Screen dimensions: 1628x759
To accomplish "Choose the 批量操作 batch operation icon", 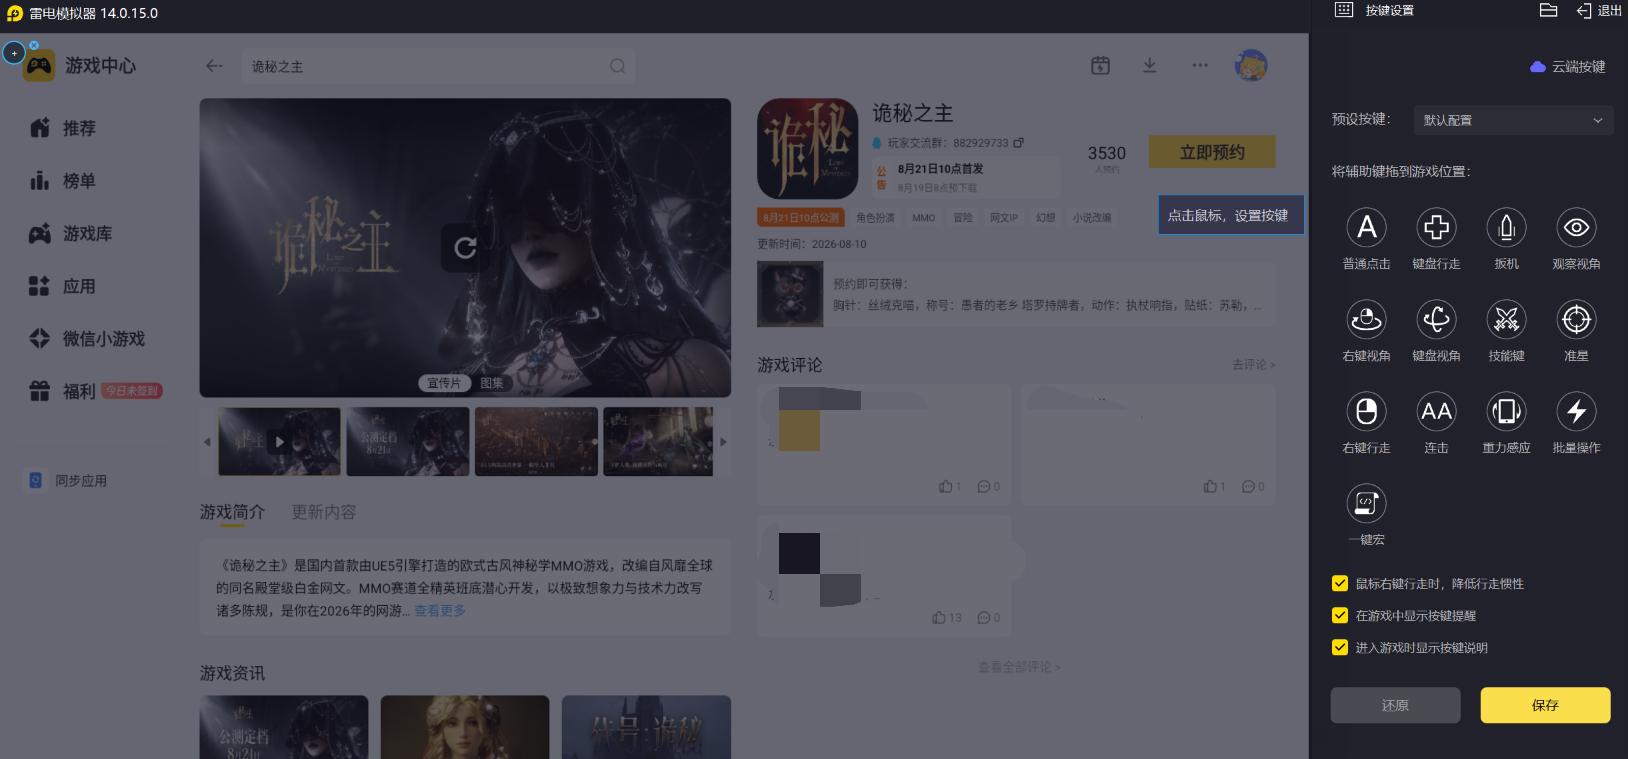I will click(x=1576, y=412).
